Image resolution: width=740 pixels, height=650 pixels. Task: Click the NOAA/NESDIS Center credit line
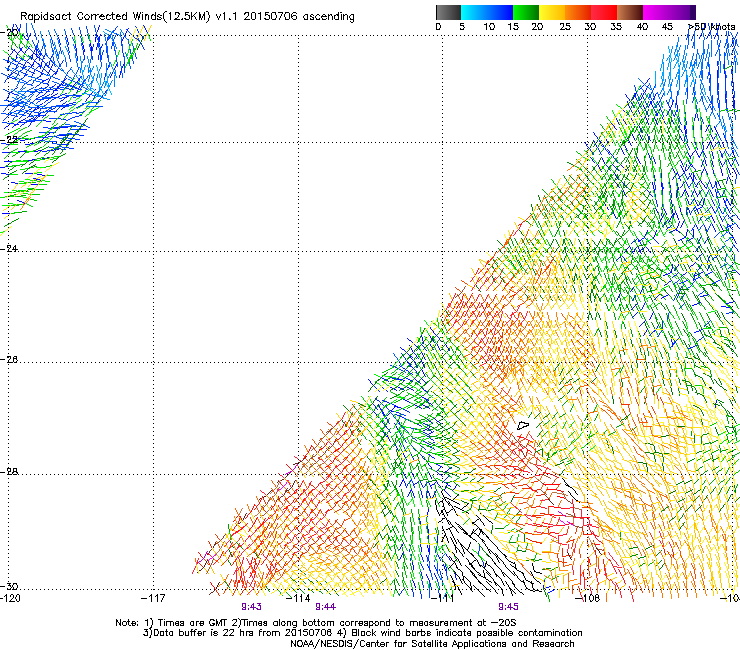click(x=432, y=644)
